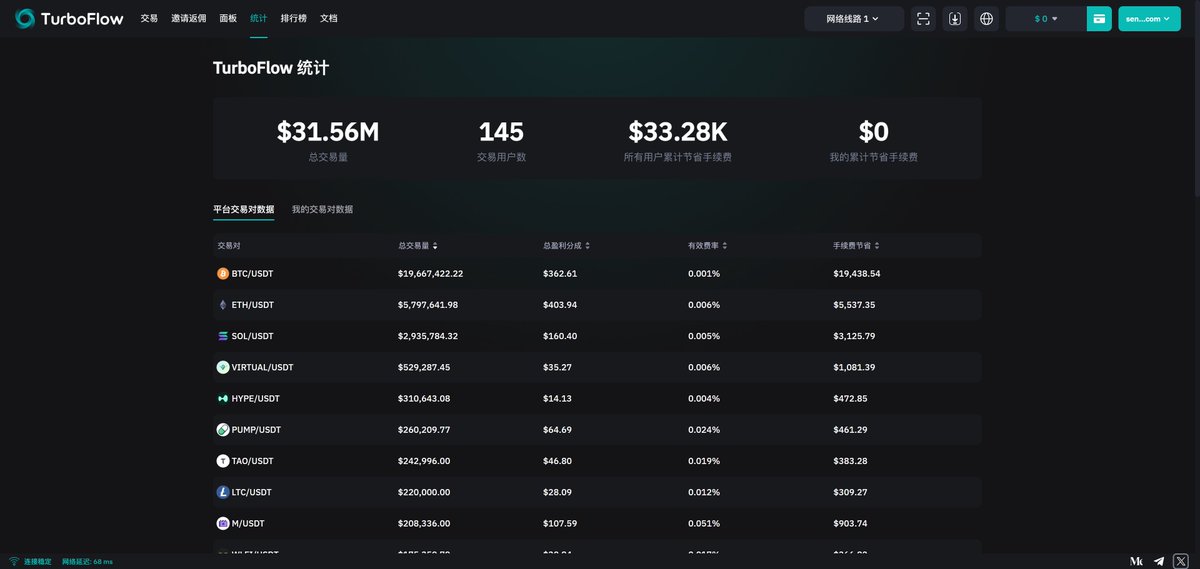Click the M/USDT pair text
Image resolution: width=1200 pixels, height=569 pixels.
pyautogui.click(x=248, y=523)
